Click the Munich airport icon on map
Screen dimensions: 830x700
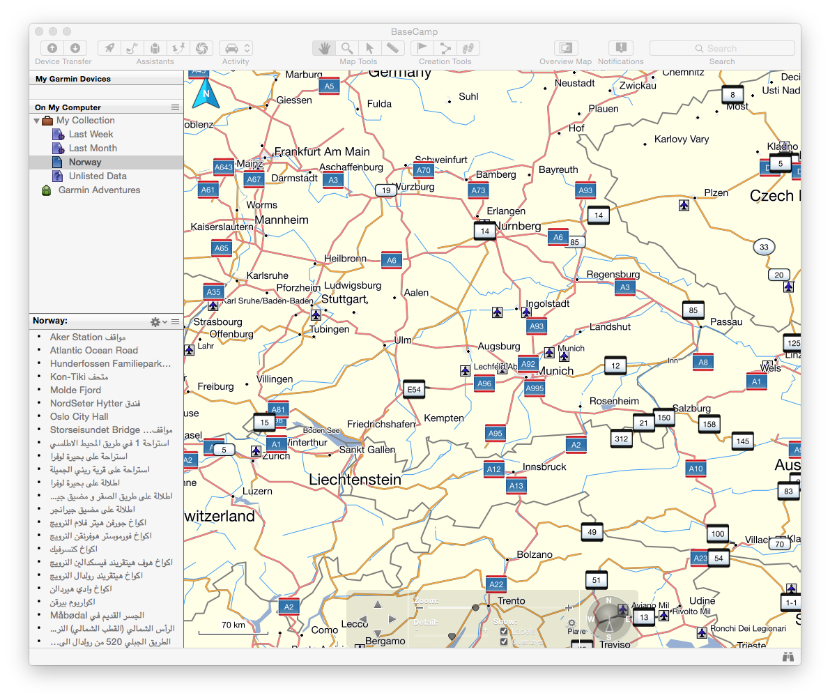point(549,352)
